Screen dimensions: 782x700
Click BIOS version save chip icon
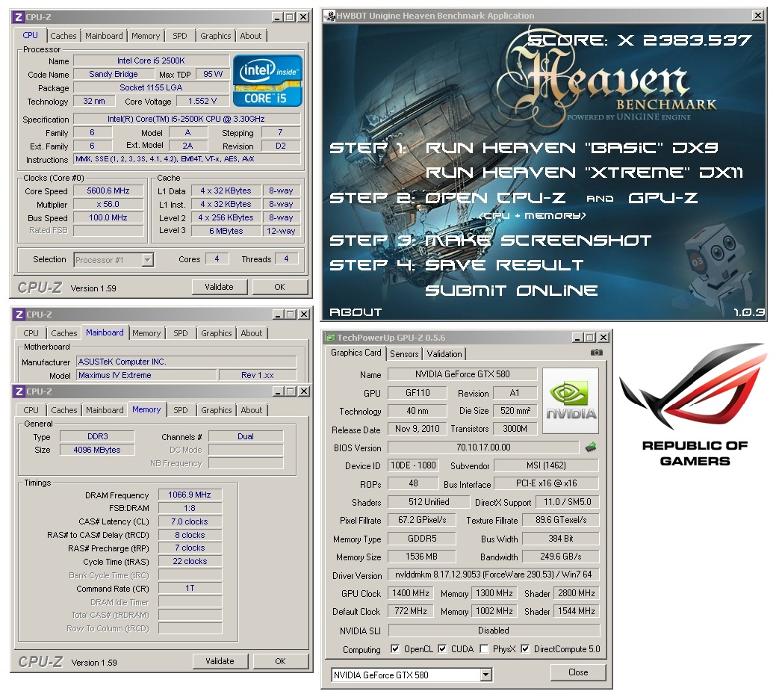(590, 447)
